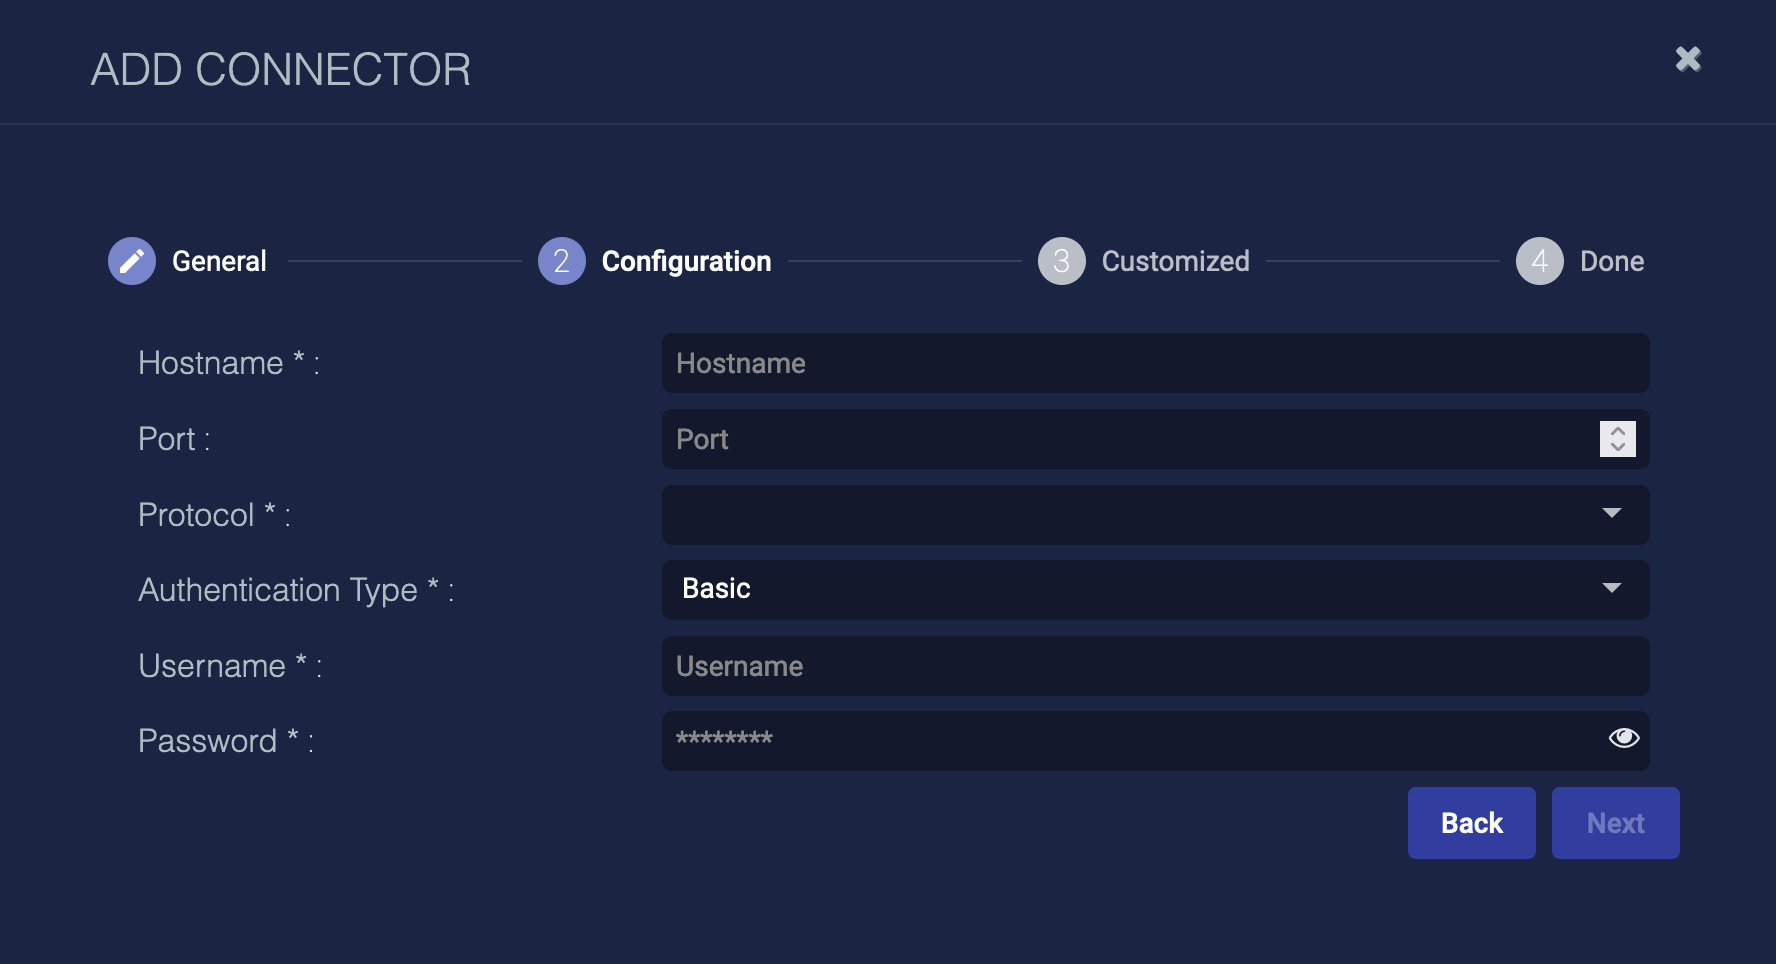Open the Protocol dropdown
The width and height of the screenshot is (1776, 964).
point(1155,514)
